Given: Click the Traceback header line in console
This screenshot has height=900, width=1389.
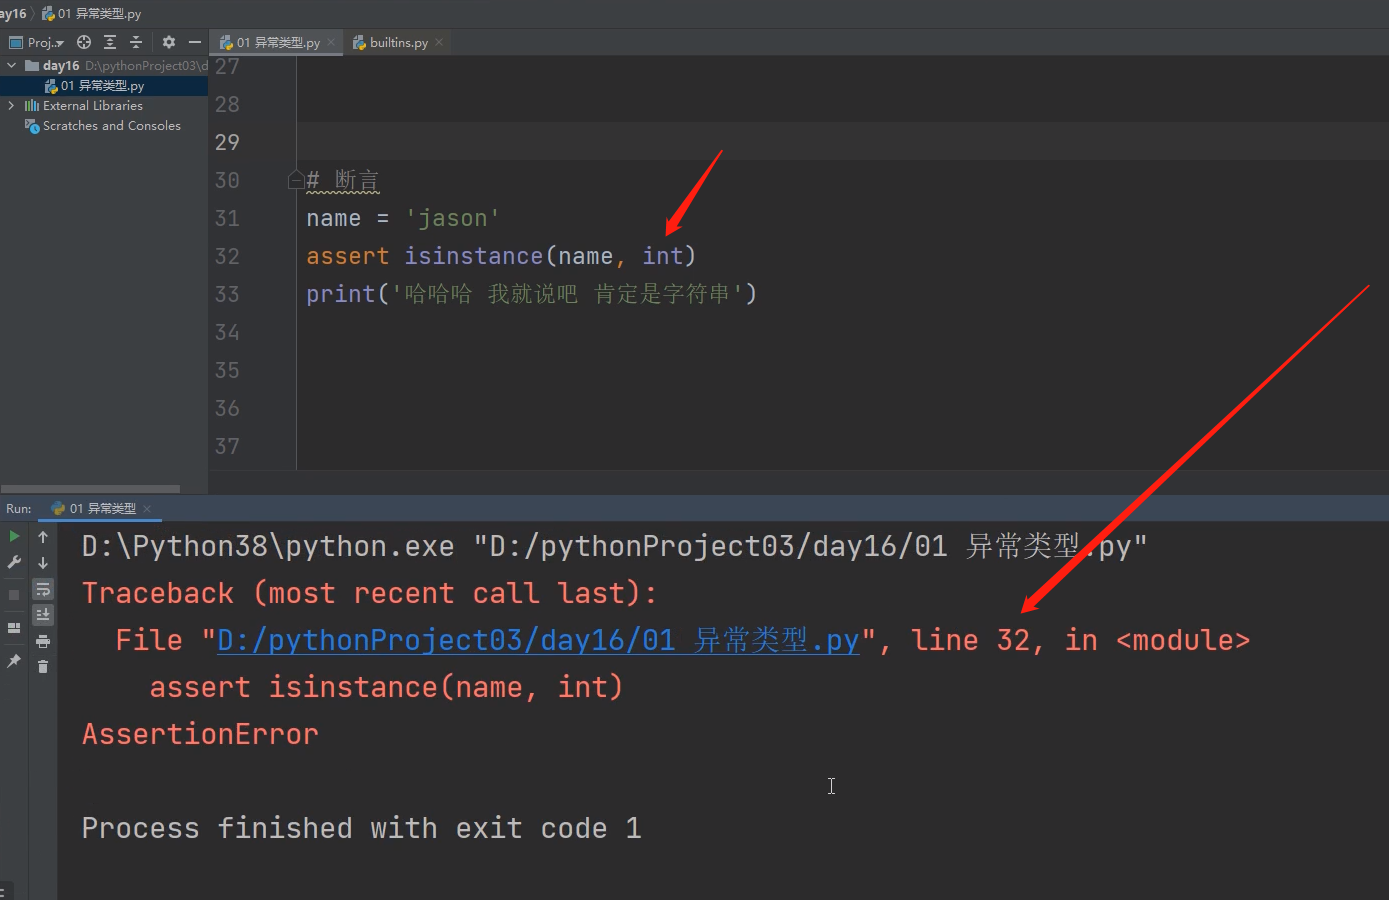Looking at the screenshot, I should click(369, 593).
